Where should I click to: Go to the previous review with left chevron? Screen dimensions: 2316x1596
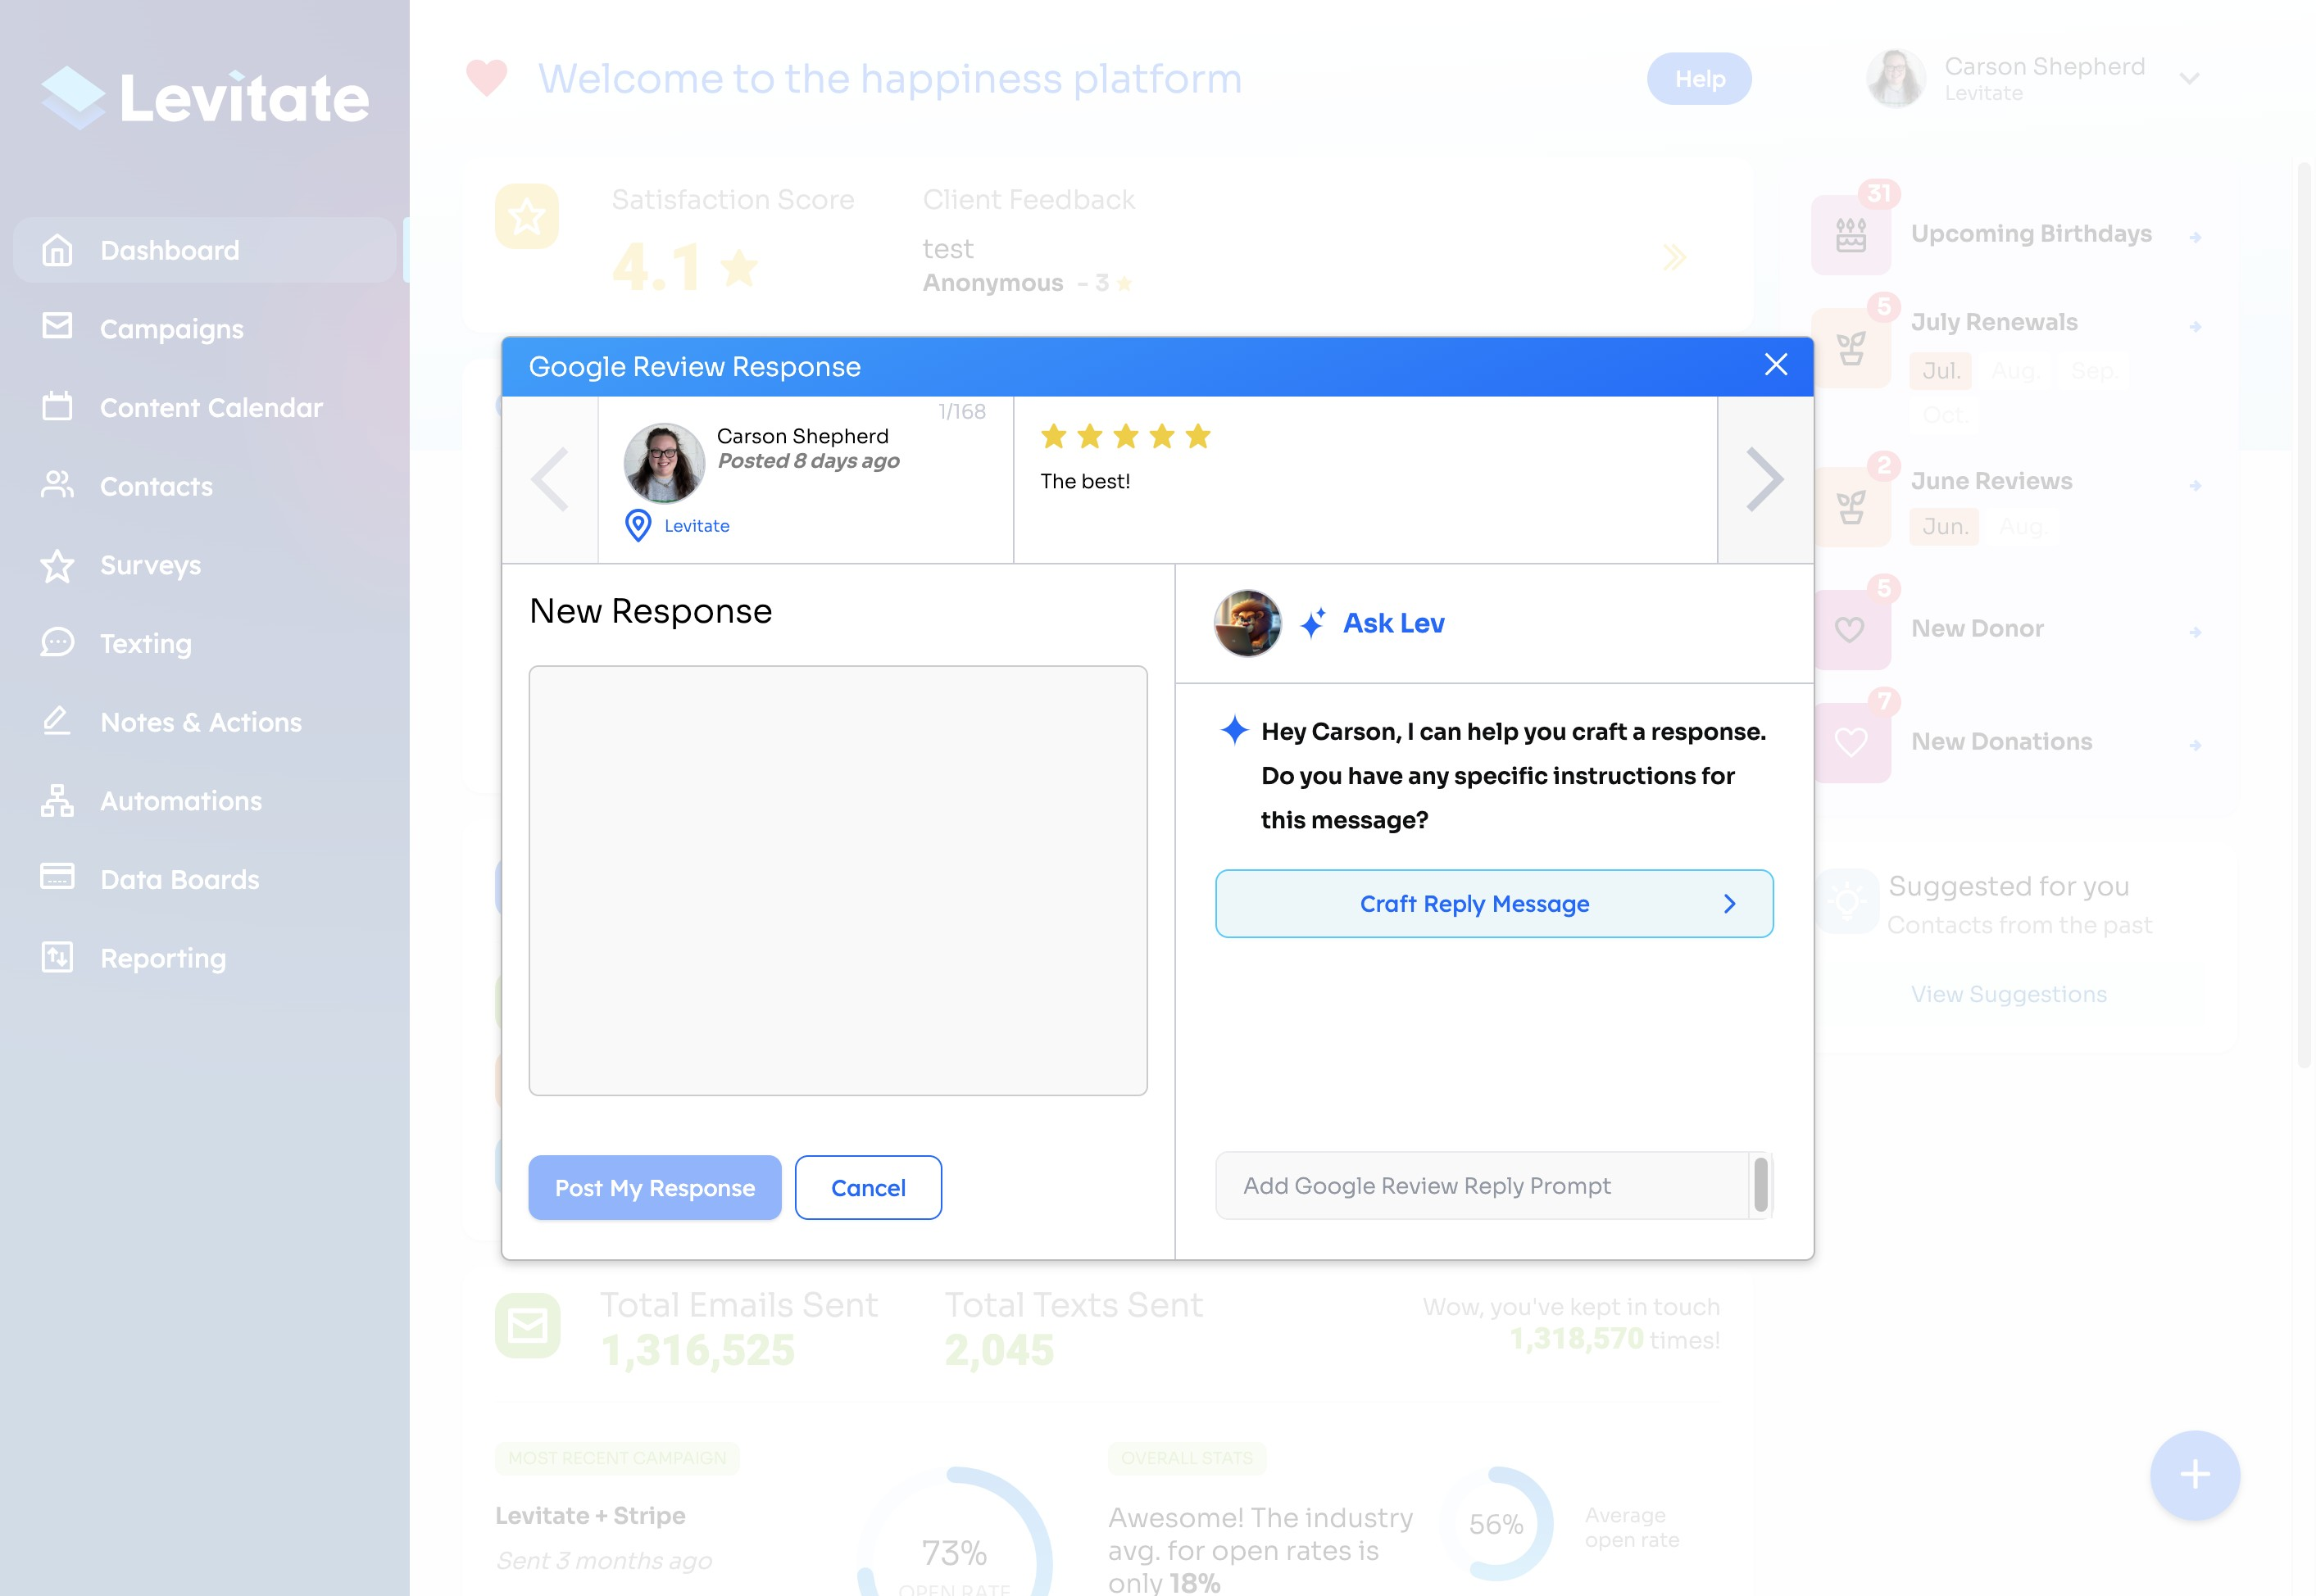(x=550, y=480)
